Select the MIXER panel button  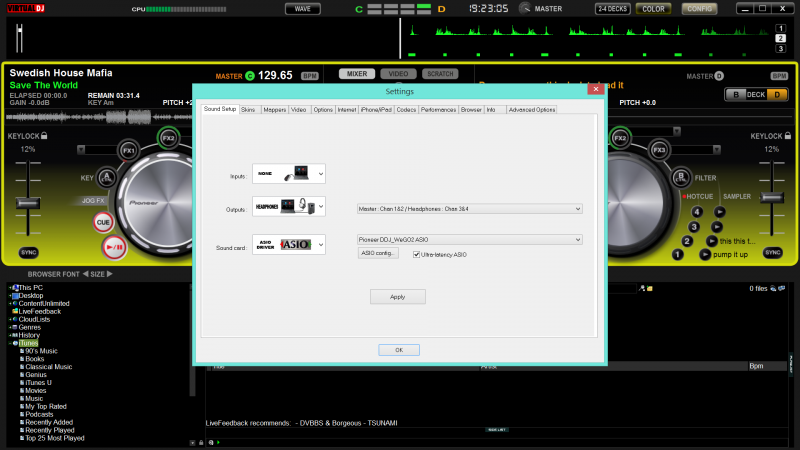click(357, 74)
